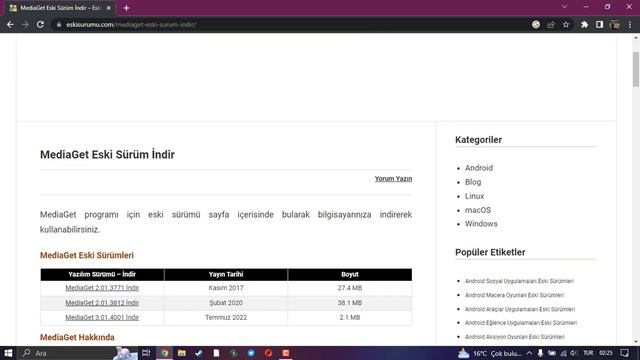This screenshot has width=640, height=360.
Task: Download MediaGet 3.01.4001 İndir
Action: [x=102, y=318]
